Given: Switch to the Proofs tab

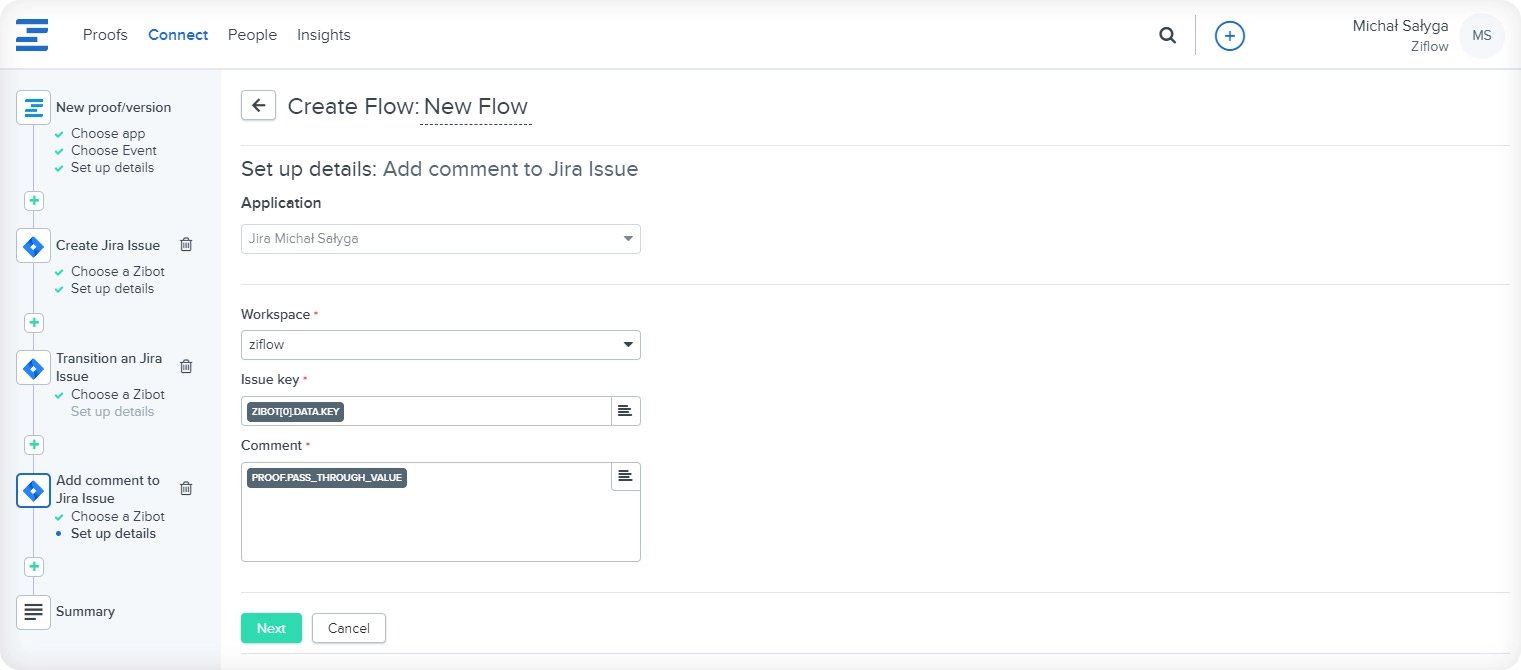Looking at the screenshot, I should 105,35.
